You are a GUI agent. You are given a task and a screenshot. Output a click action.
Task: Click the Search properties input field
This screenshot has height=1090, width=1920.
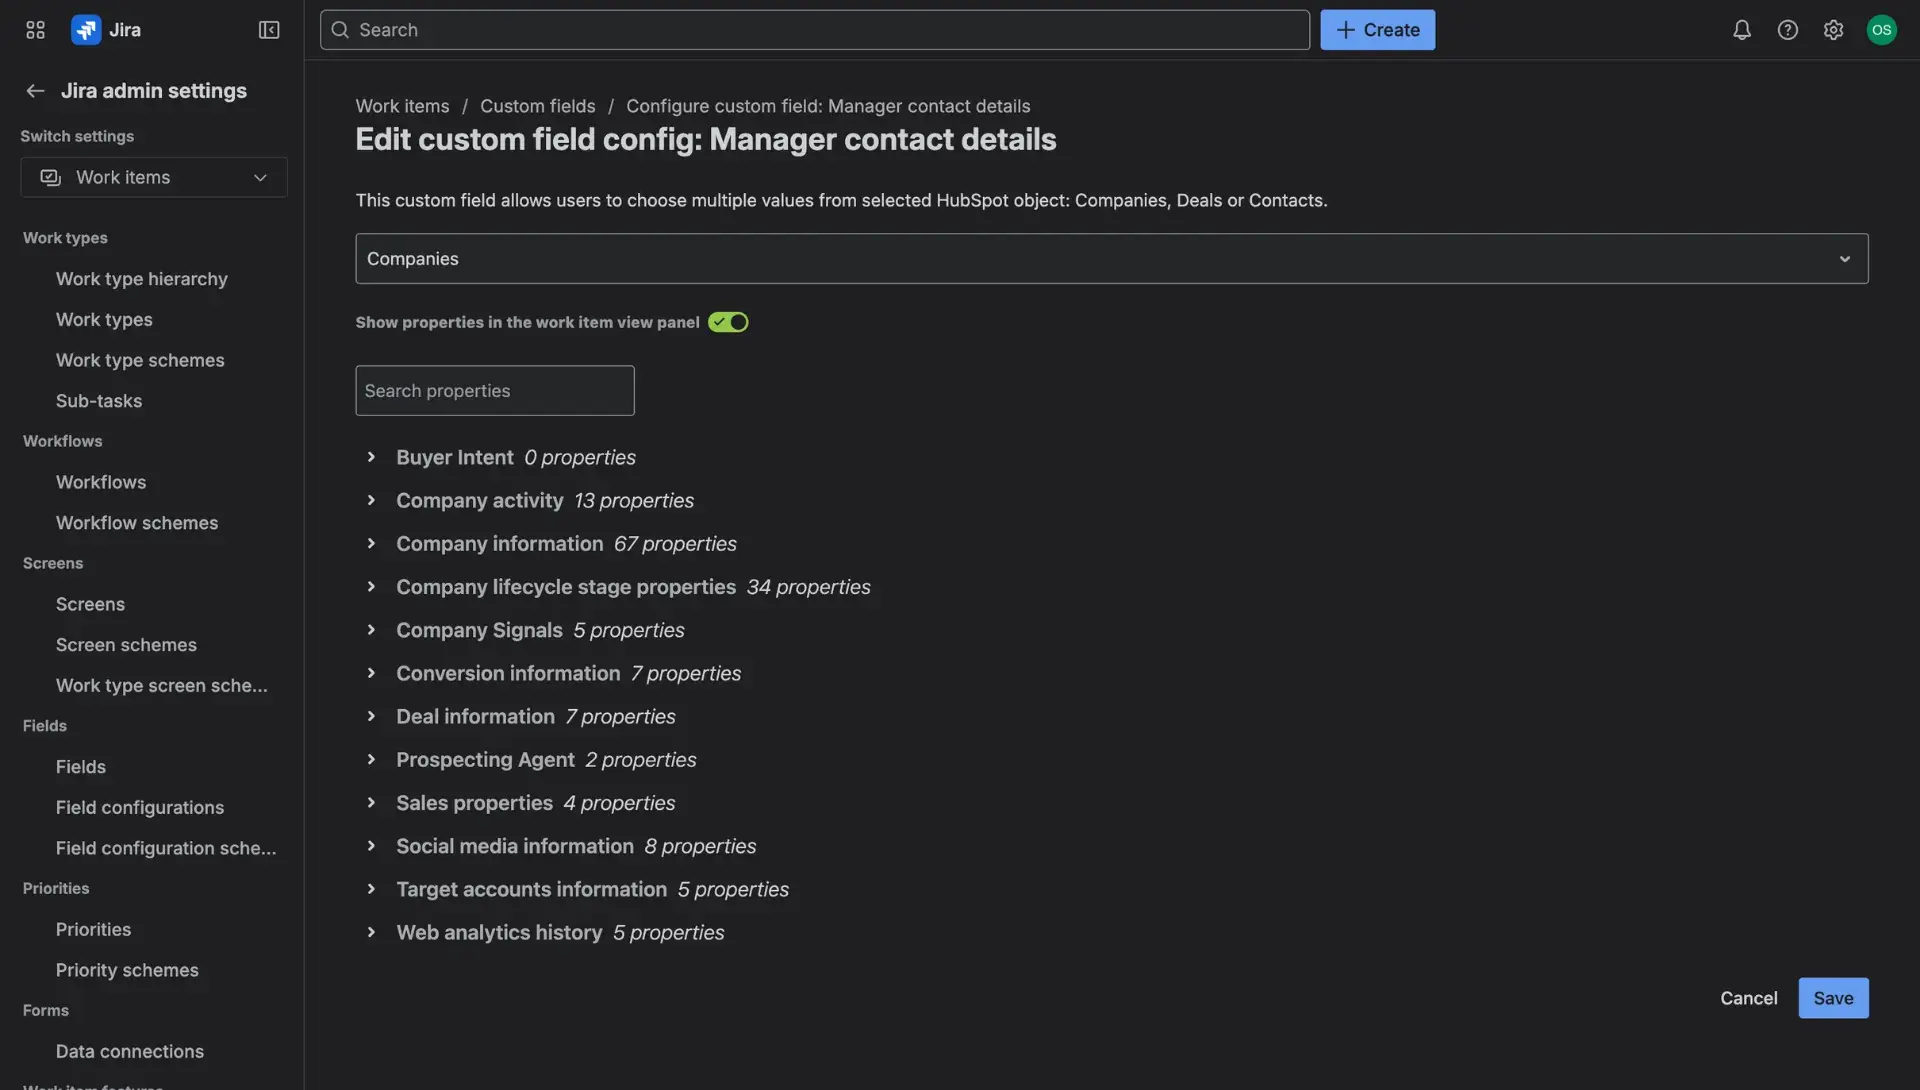coord(494,390)
